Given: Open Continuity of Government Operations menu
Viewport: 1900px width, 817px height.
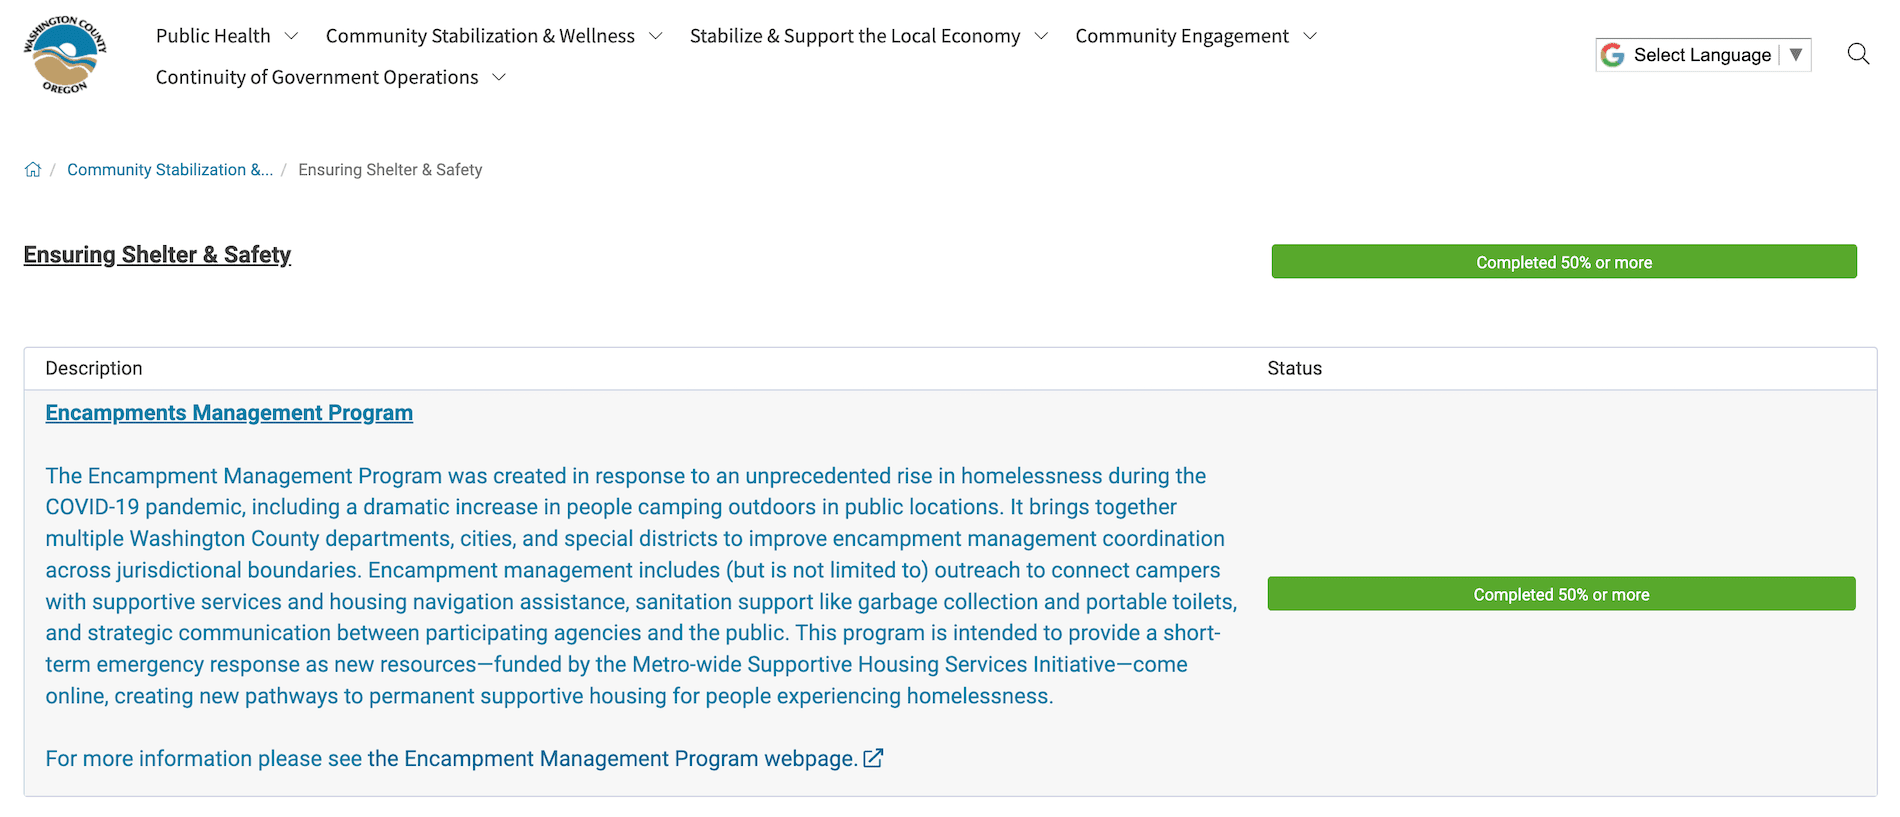Looking at the screenshot, I should click(x=317, y=78).
